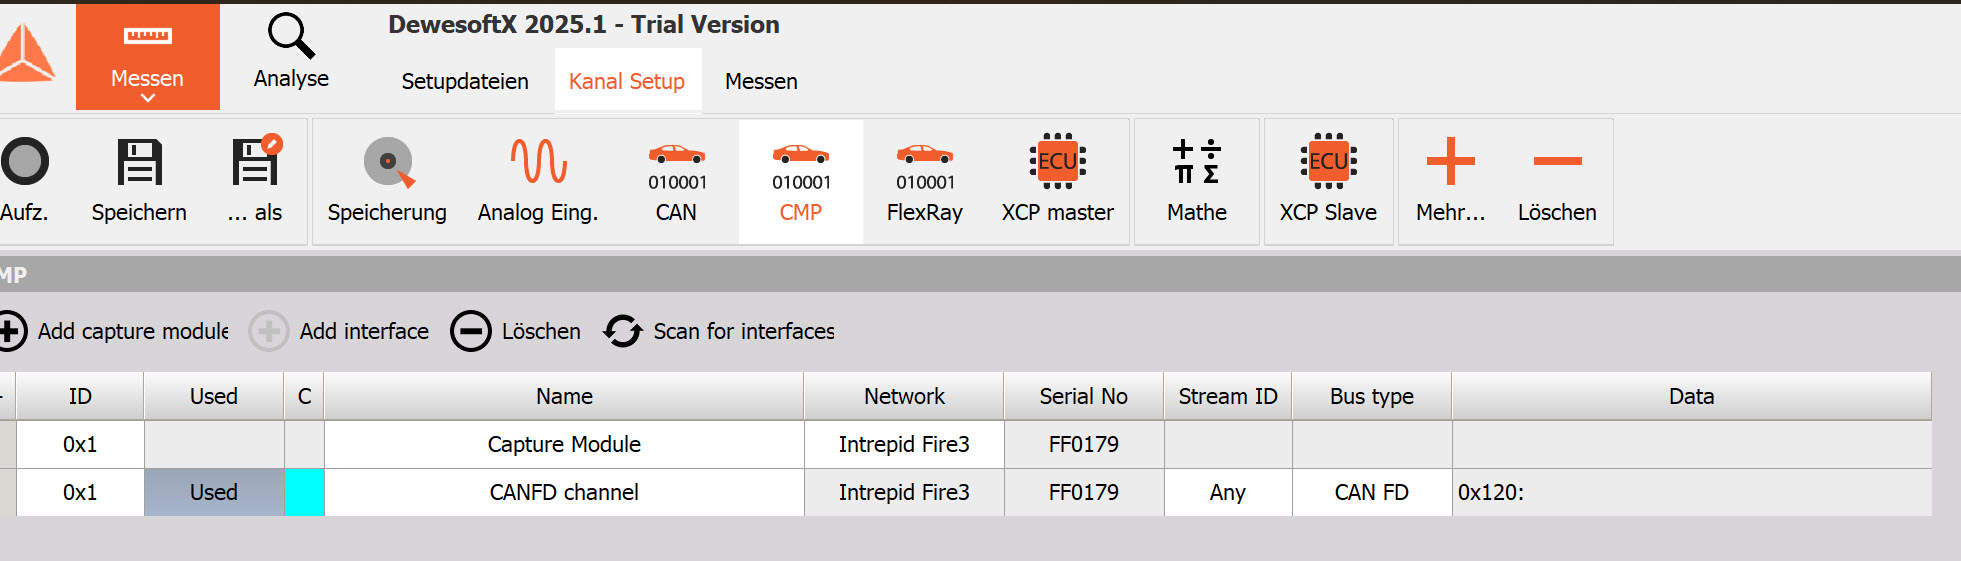Click the empty Used cell of the Capture Module
Image resolution: width=1961 pixels, height=561 pixels.
pos(214,444)
